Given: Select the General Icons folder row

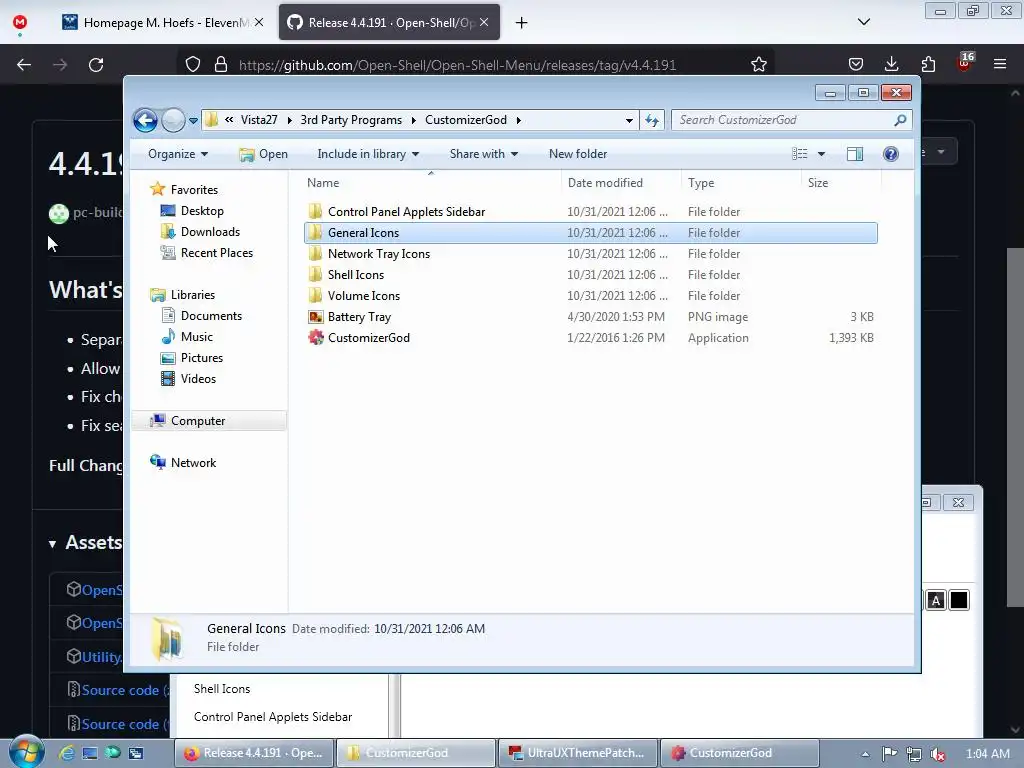Looking at the screenshot, I should pyautogui.click(x=591, y=233).
